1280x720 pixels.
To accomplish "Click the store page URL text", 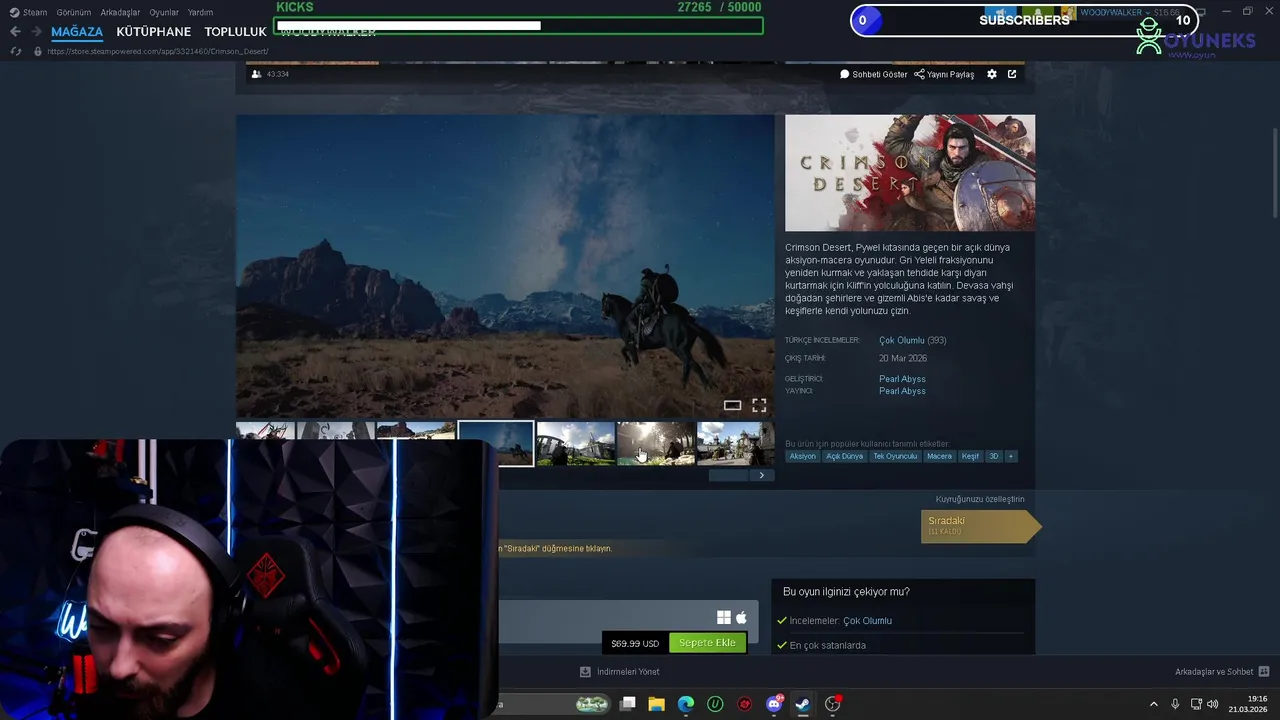I will tap(158, 51).
